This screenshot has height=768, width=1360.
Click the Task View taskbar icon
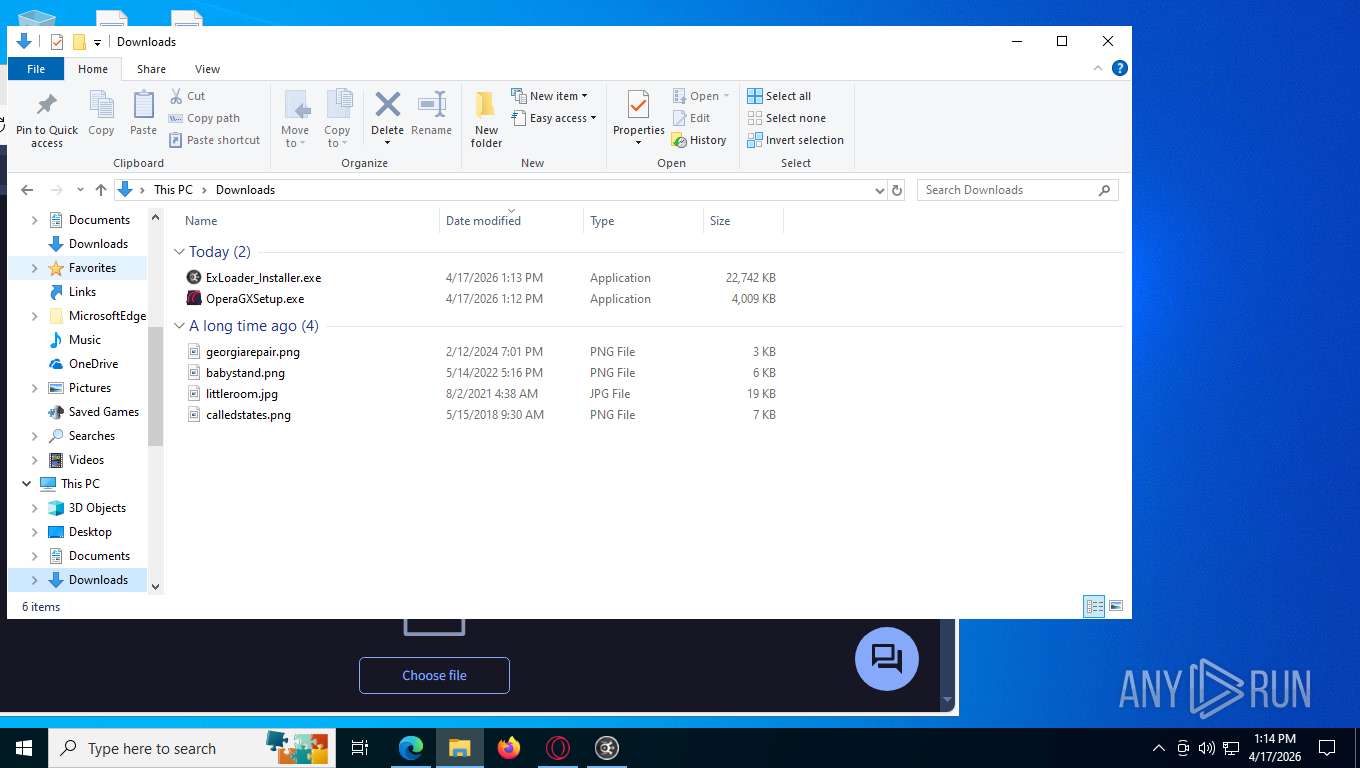coord(360,748)
